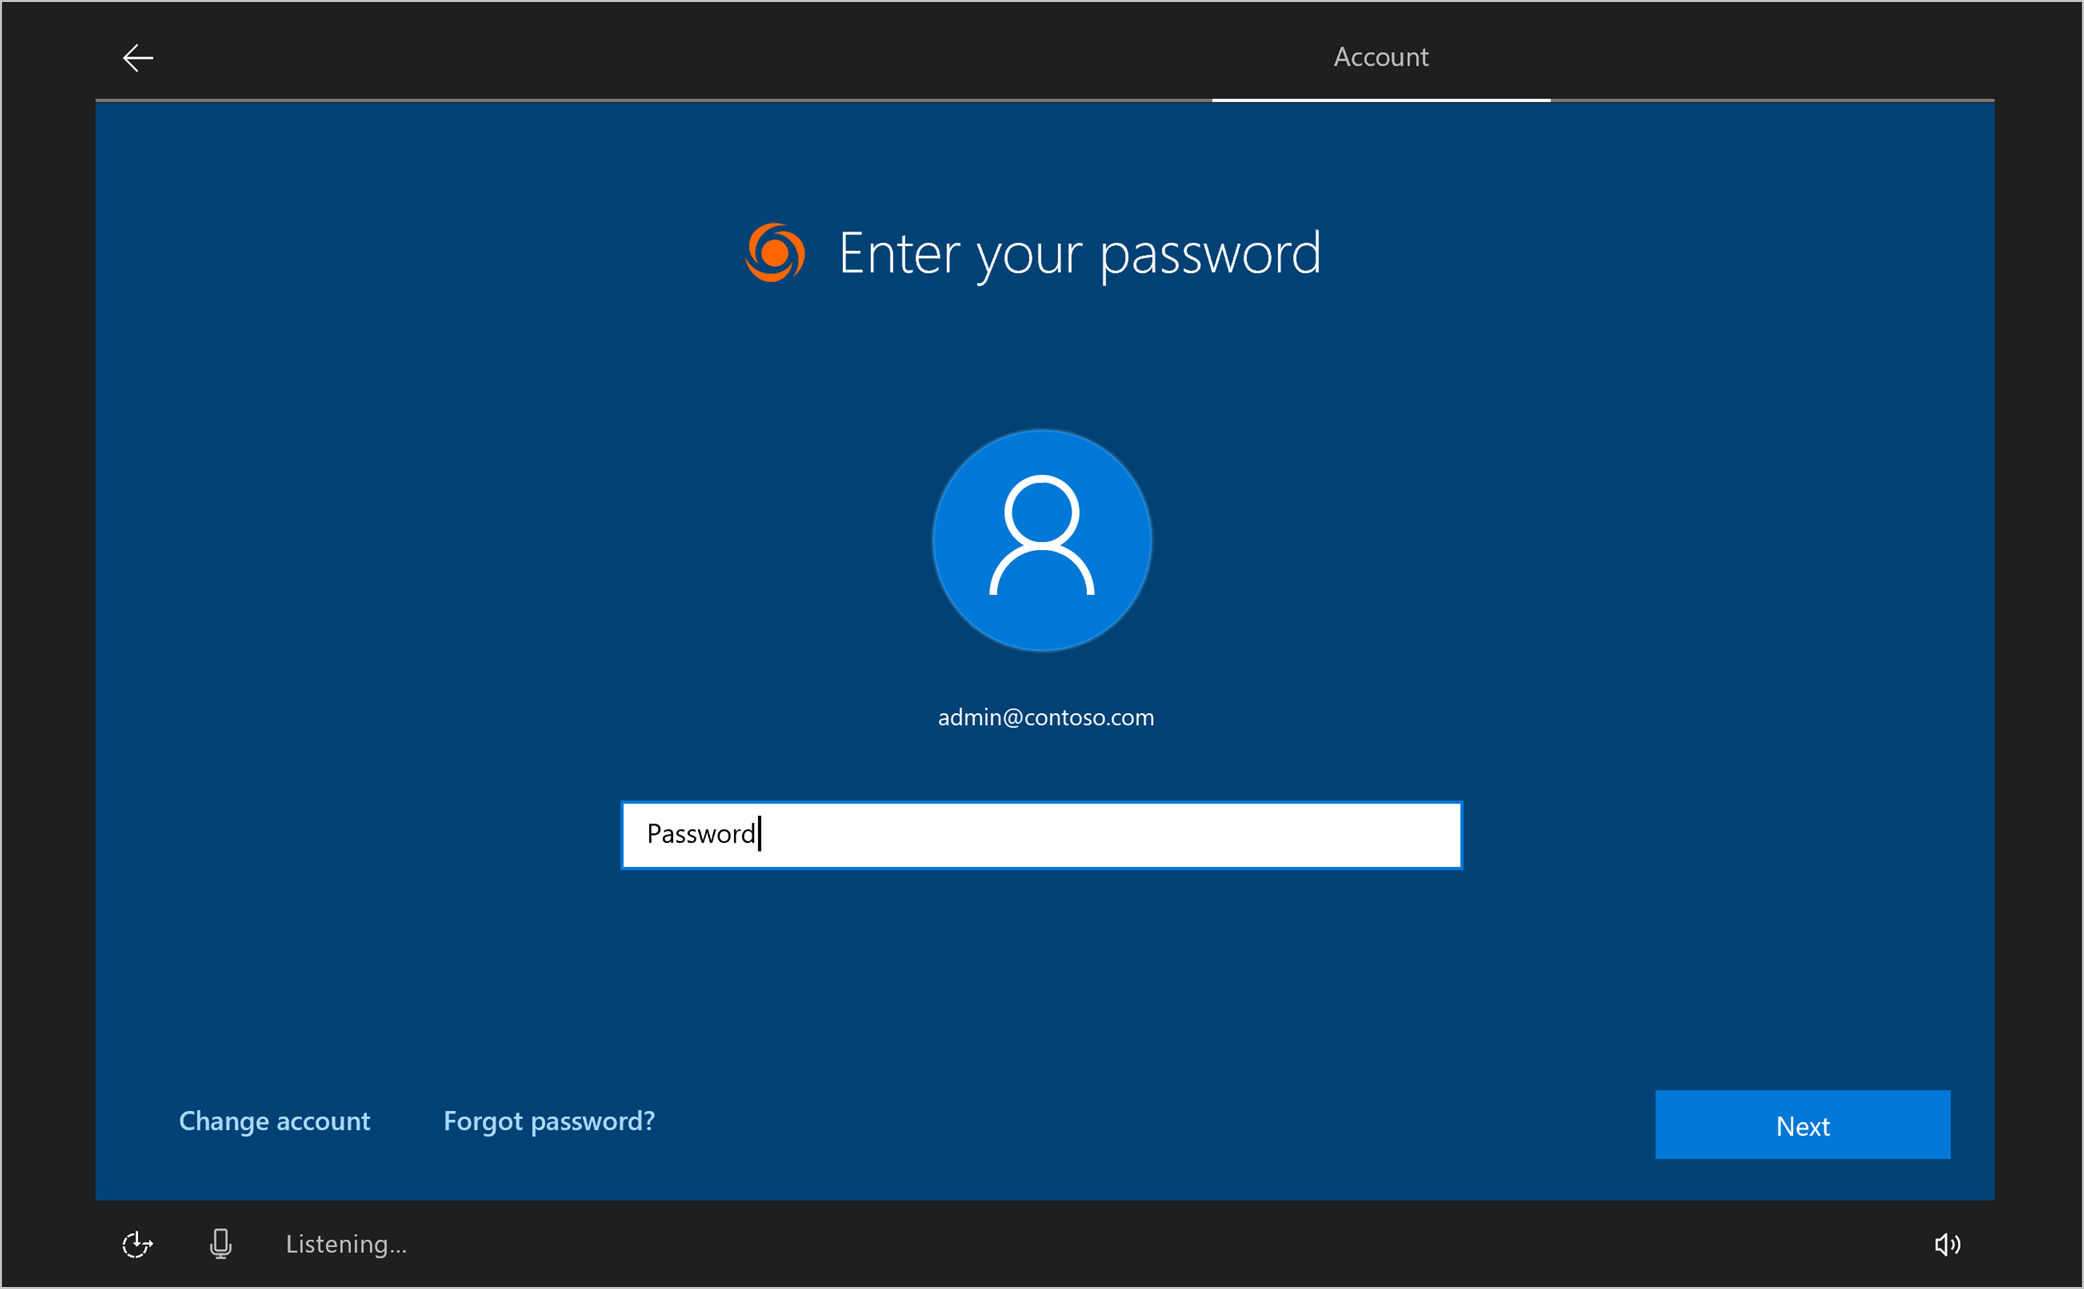
Task: Click the progress bar at top
Action: pyautogui.click(x=1041, y=97)
